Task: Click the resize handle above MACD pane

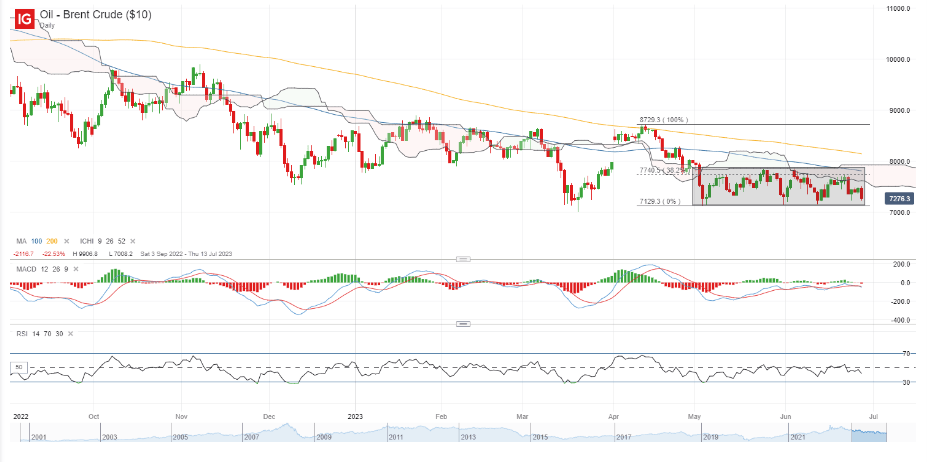Action: (464, 259)
